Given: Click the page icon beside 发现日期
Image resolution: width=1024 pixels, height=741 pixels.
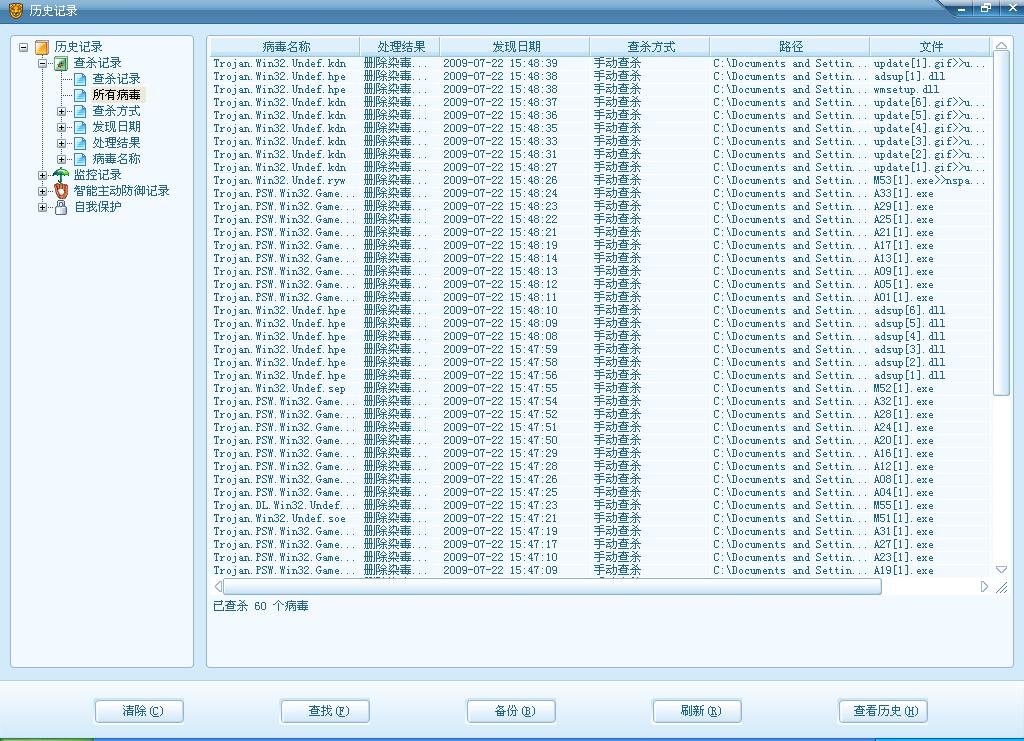Looking at the screenshot, I should 80,127.
